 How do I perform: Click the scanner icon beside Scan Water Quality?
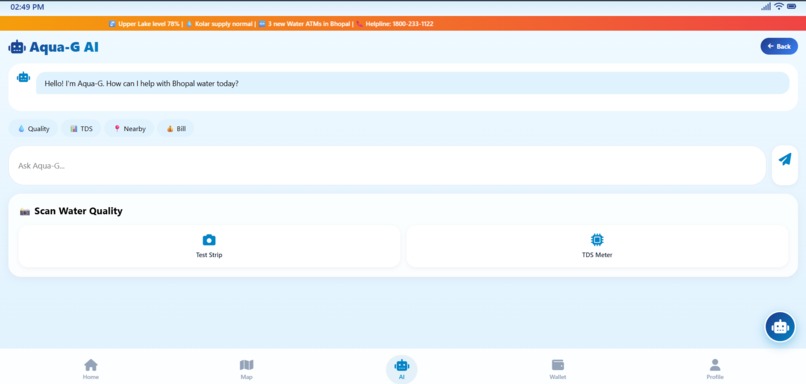(x=25, y=212)
